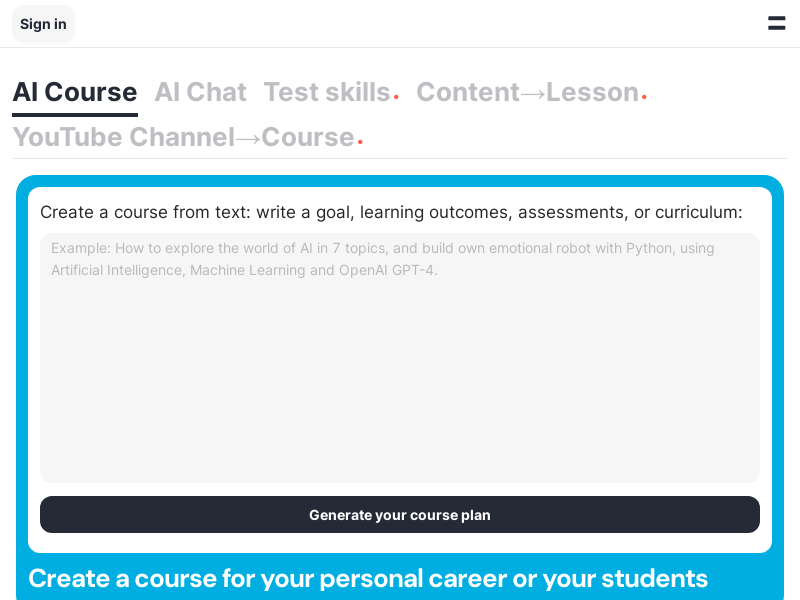Select the AI Course tab
Screen dimensions: 800x600
pos(75,92)
